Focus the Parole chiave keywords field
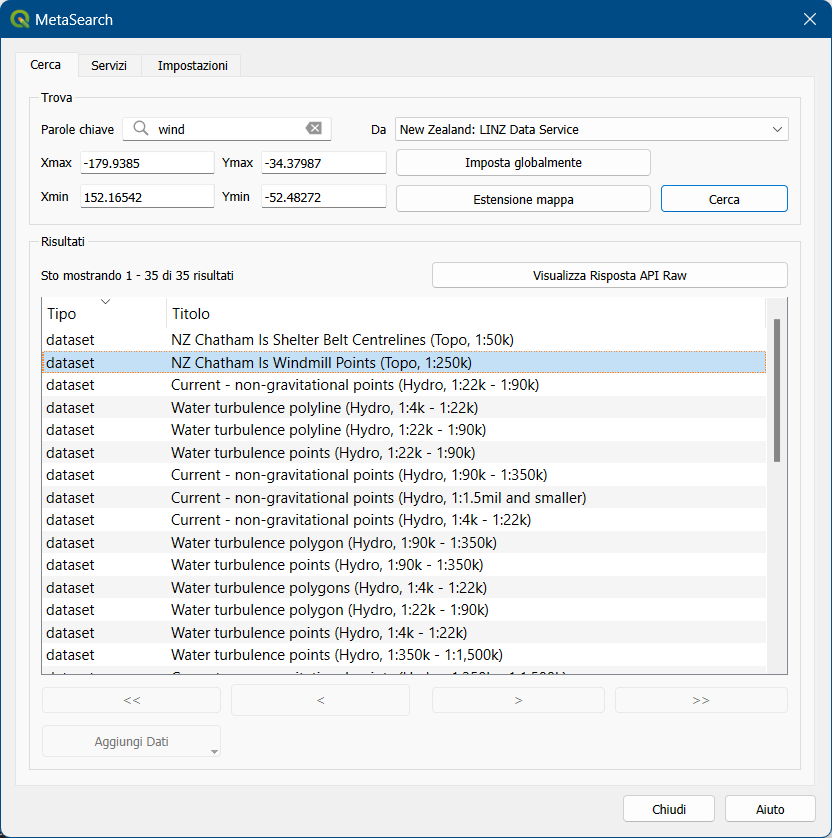The height and width of the screenshot is (838, 832). pos(227,129)
